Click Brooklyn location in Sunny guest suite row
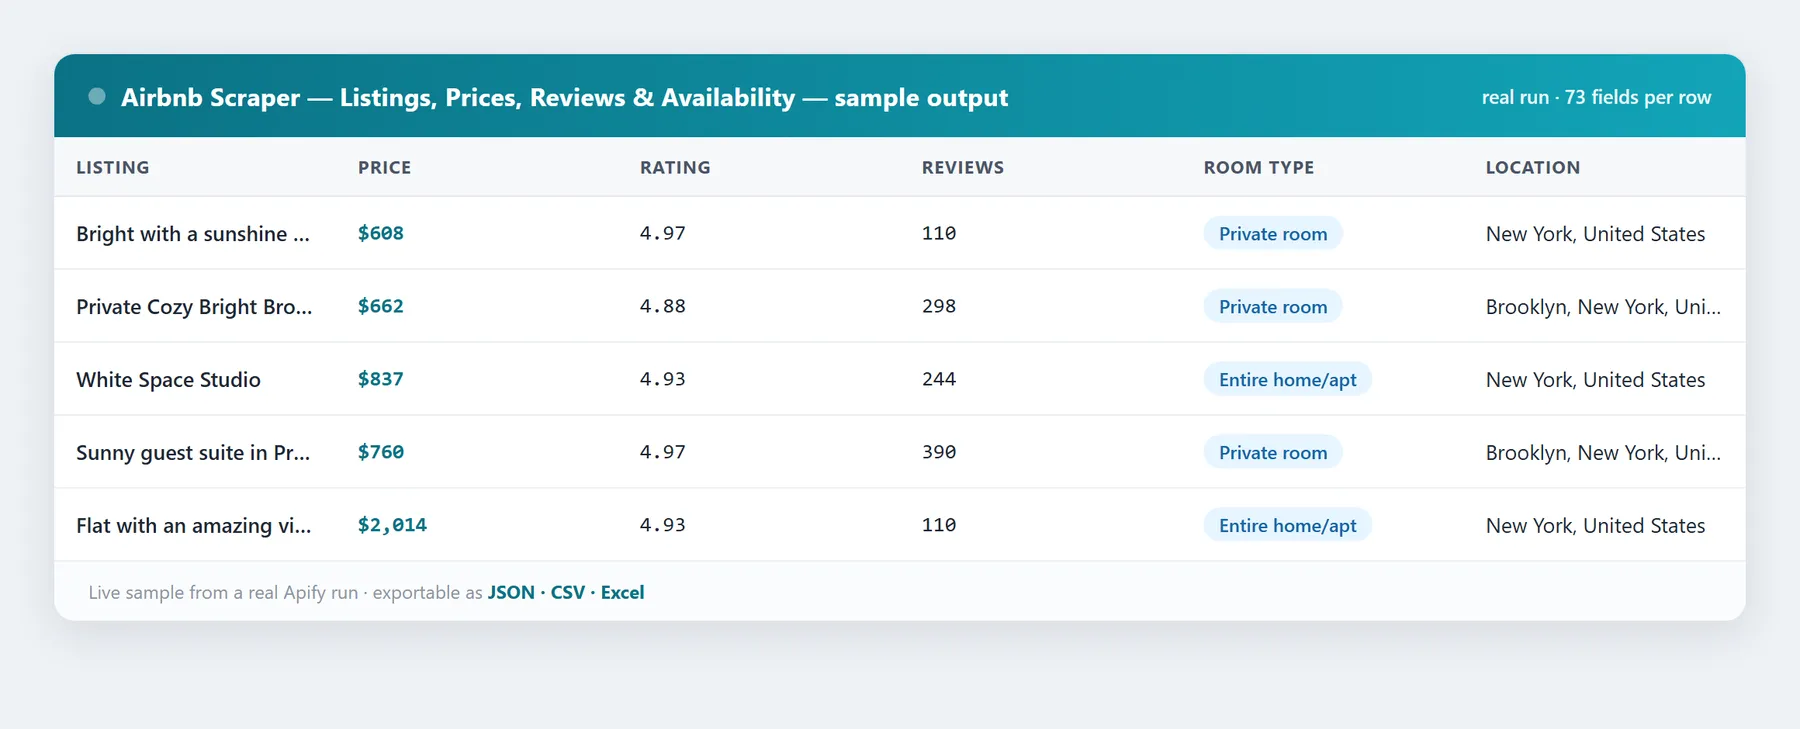Image resolution: width=1800 pixels, height=729 pixels. [1603, 452]
